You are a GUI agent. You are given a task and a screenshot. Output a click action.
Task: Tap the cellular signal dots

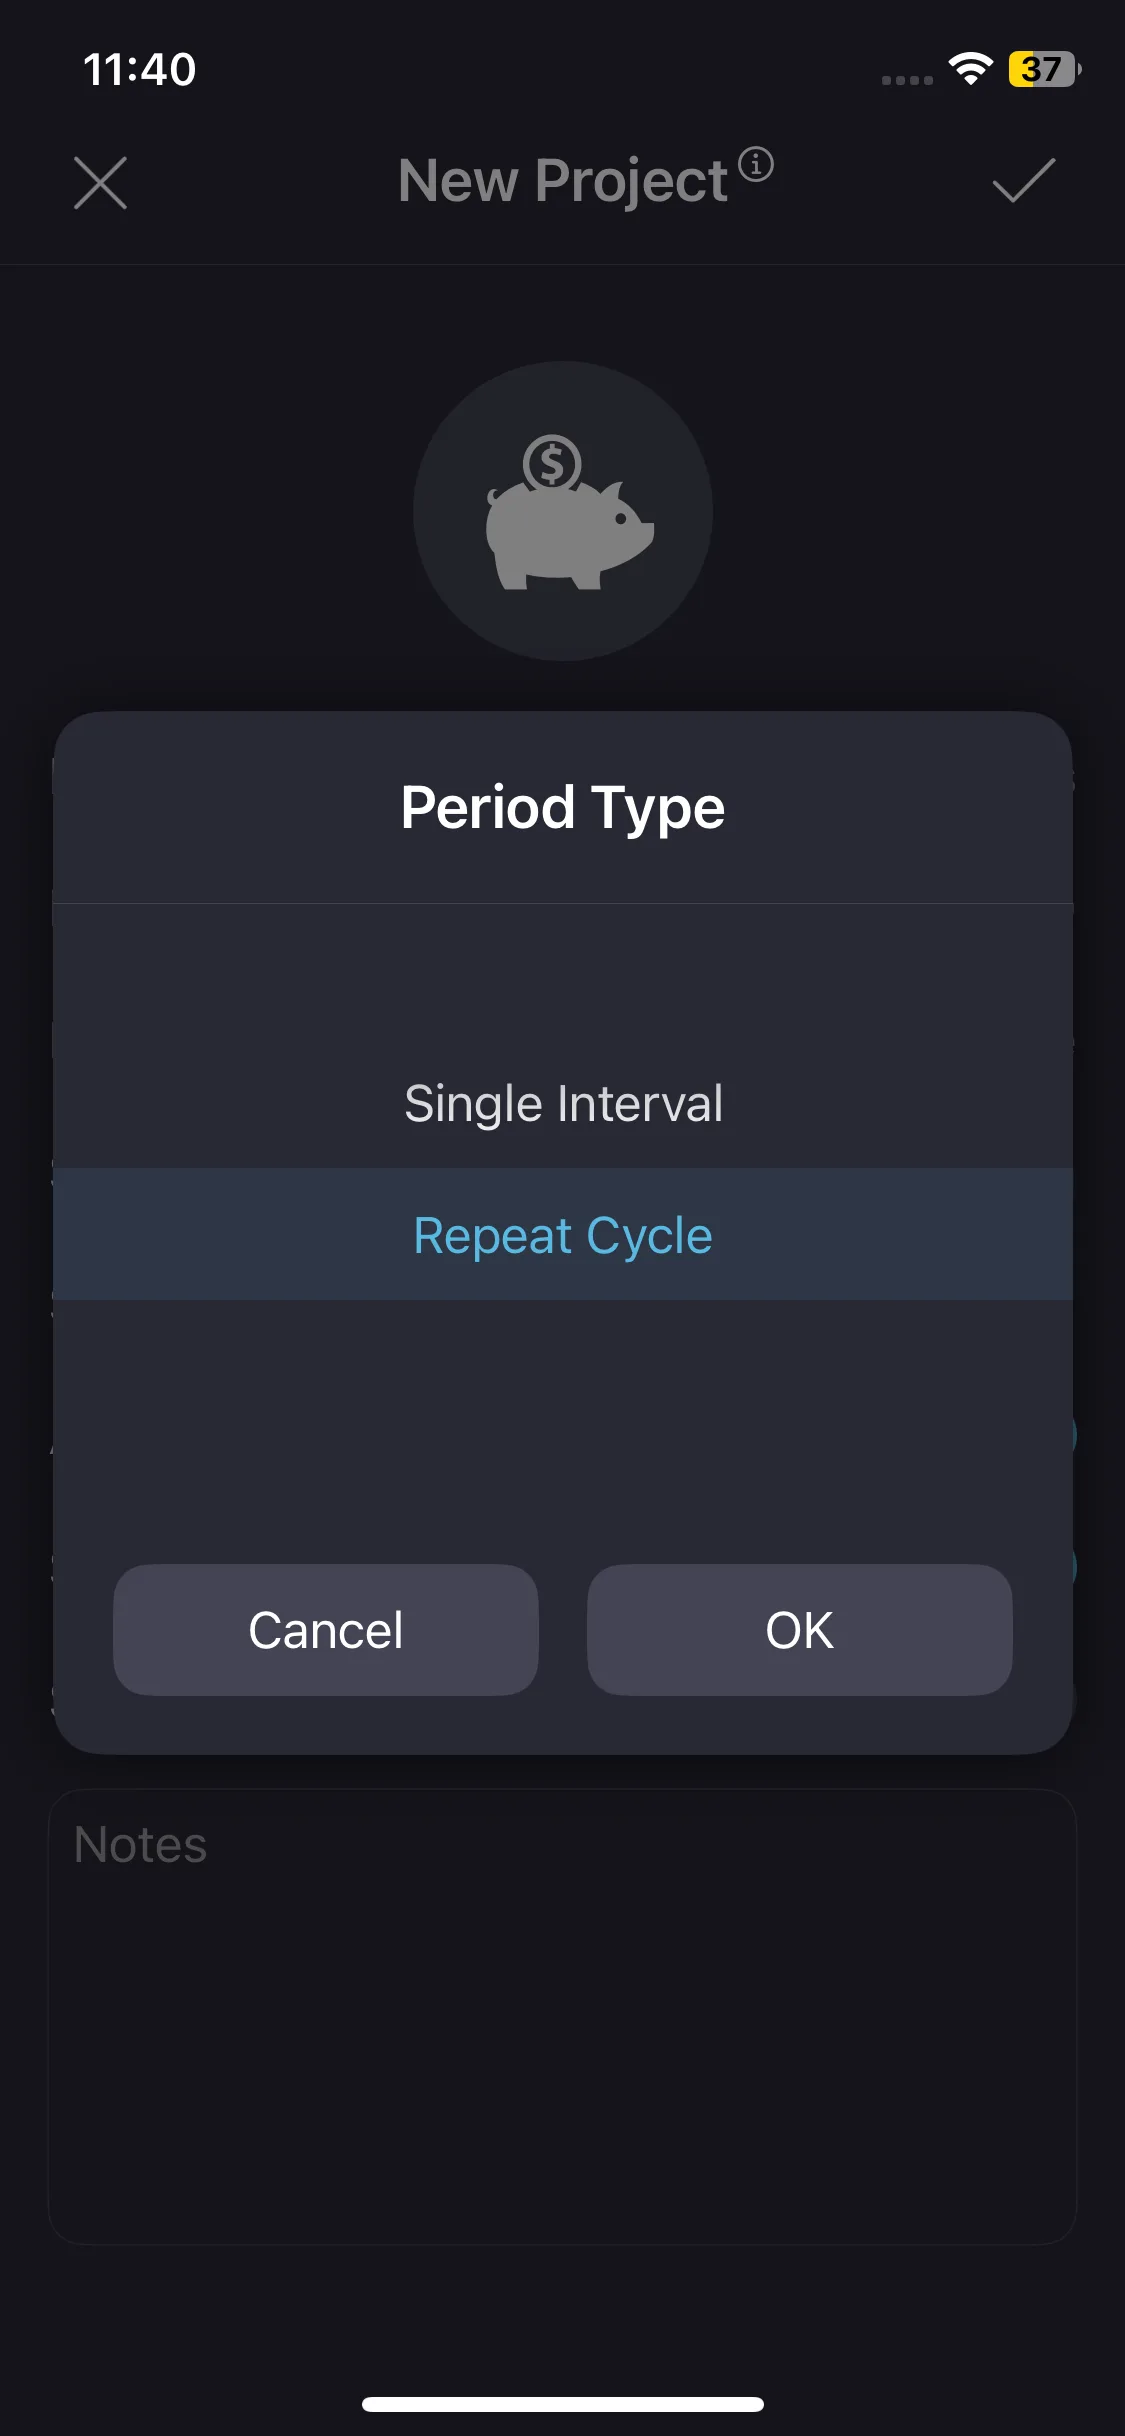coord(907,80)
